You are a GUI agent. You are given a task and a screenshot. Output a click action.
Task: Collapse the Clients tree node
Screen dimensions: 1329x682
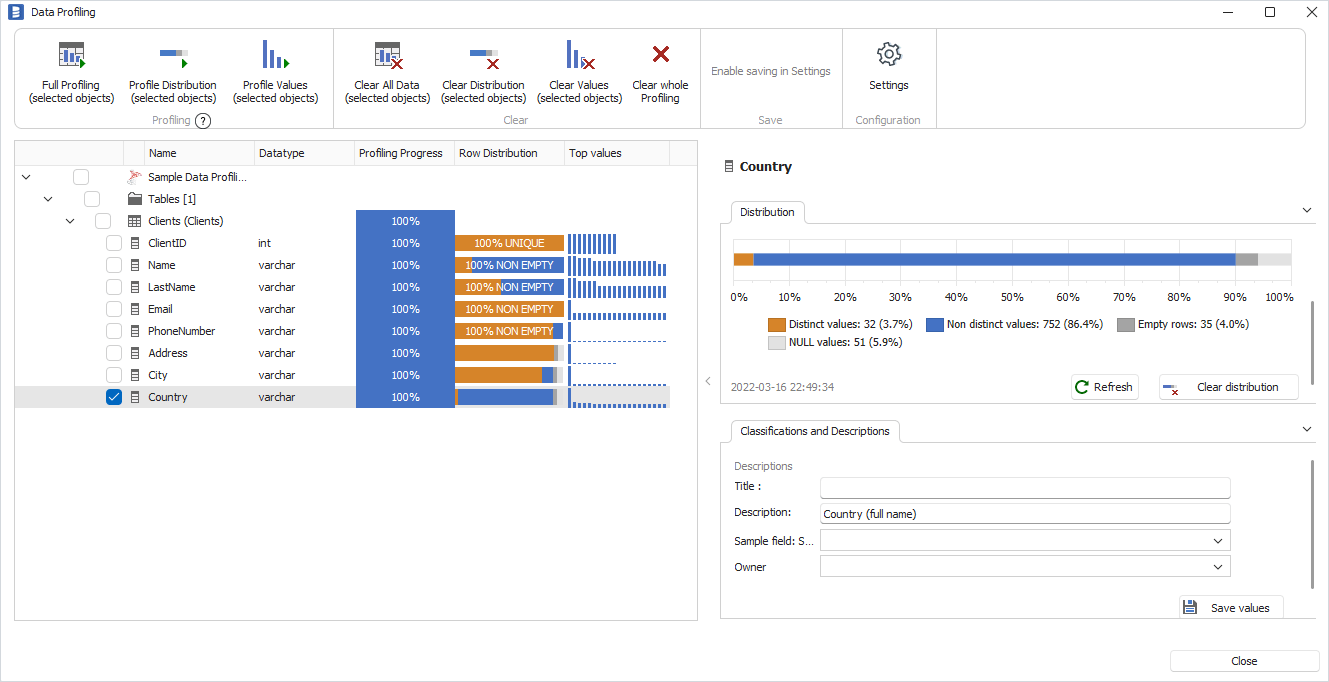click(x=69, y=220)
